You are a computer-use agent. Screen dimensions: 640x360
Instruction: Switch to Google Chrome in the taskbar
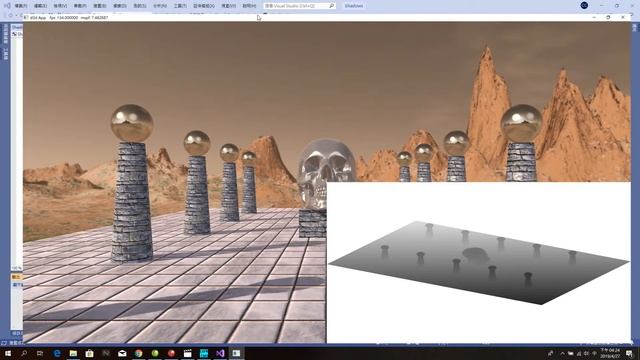[x=138, y=353]
